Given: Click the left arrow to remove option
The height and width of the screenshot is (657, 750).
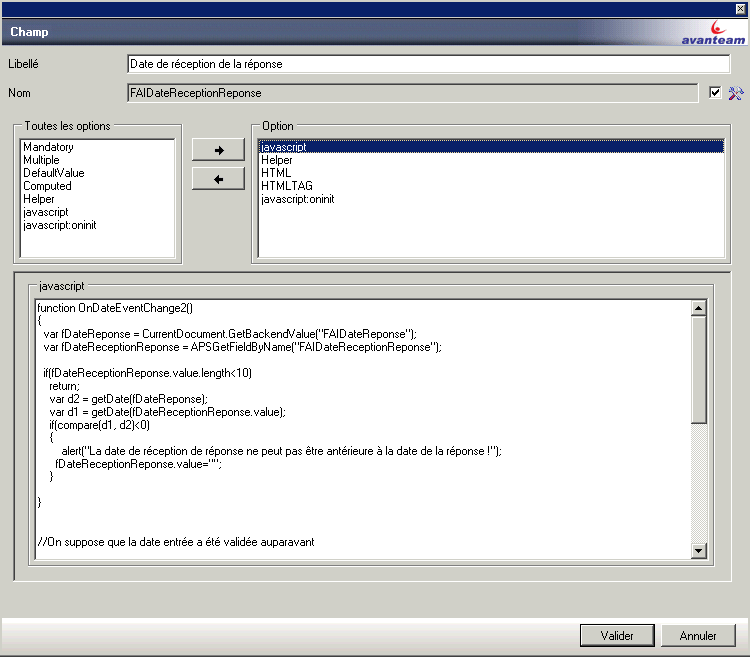Looking at the screenshot, I should coord(219,179).
